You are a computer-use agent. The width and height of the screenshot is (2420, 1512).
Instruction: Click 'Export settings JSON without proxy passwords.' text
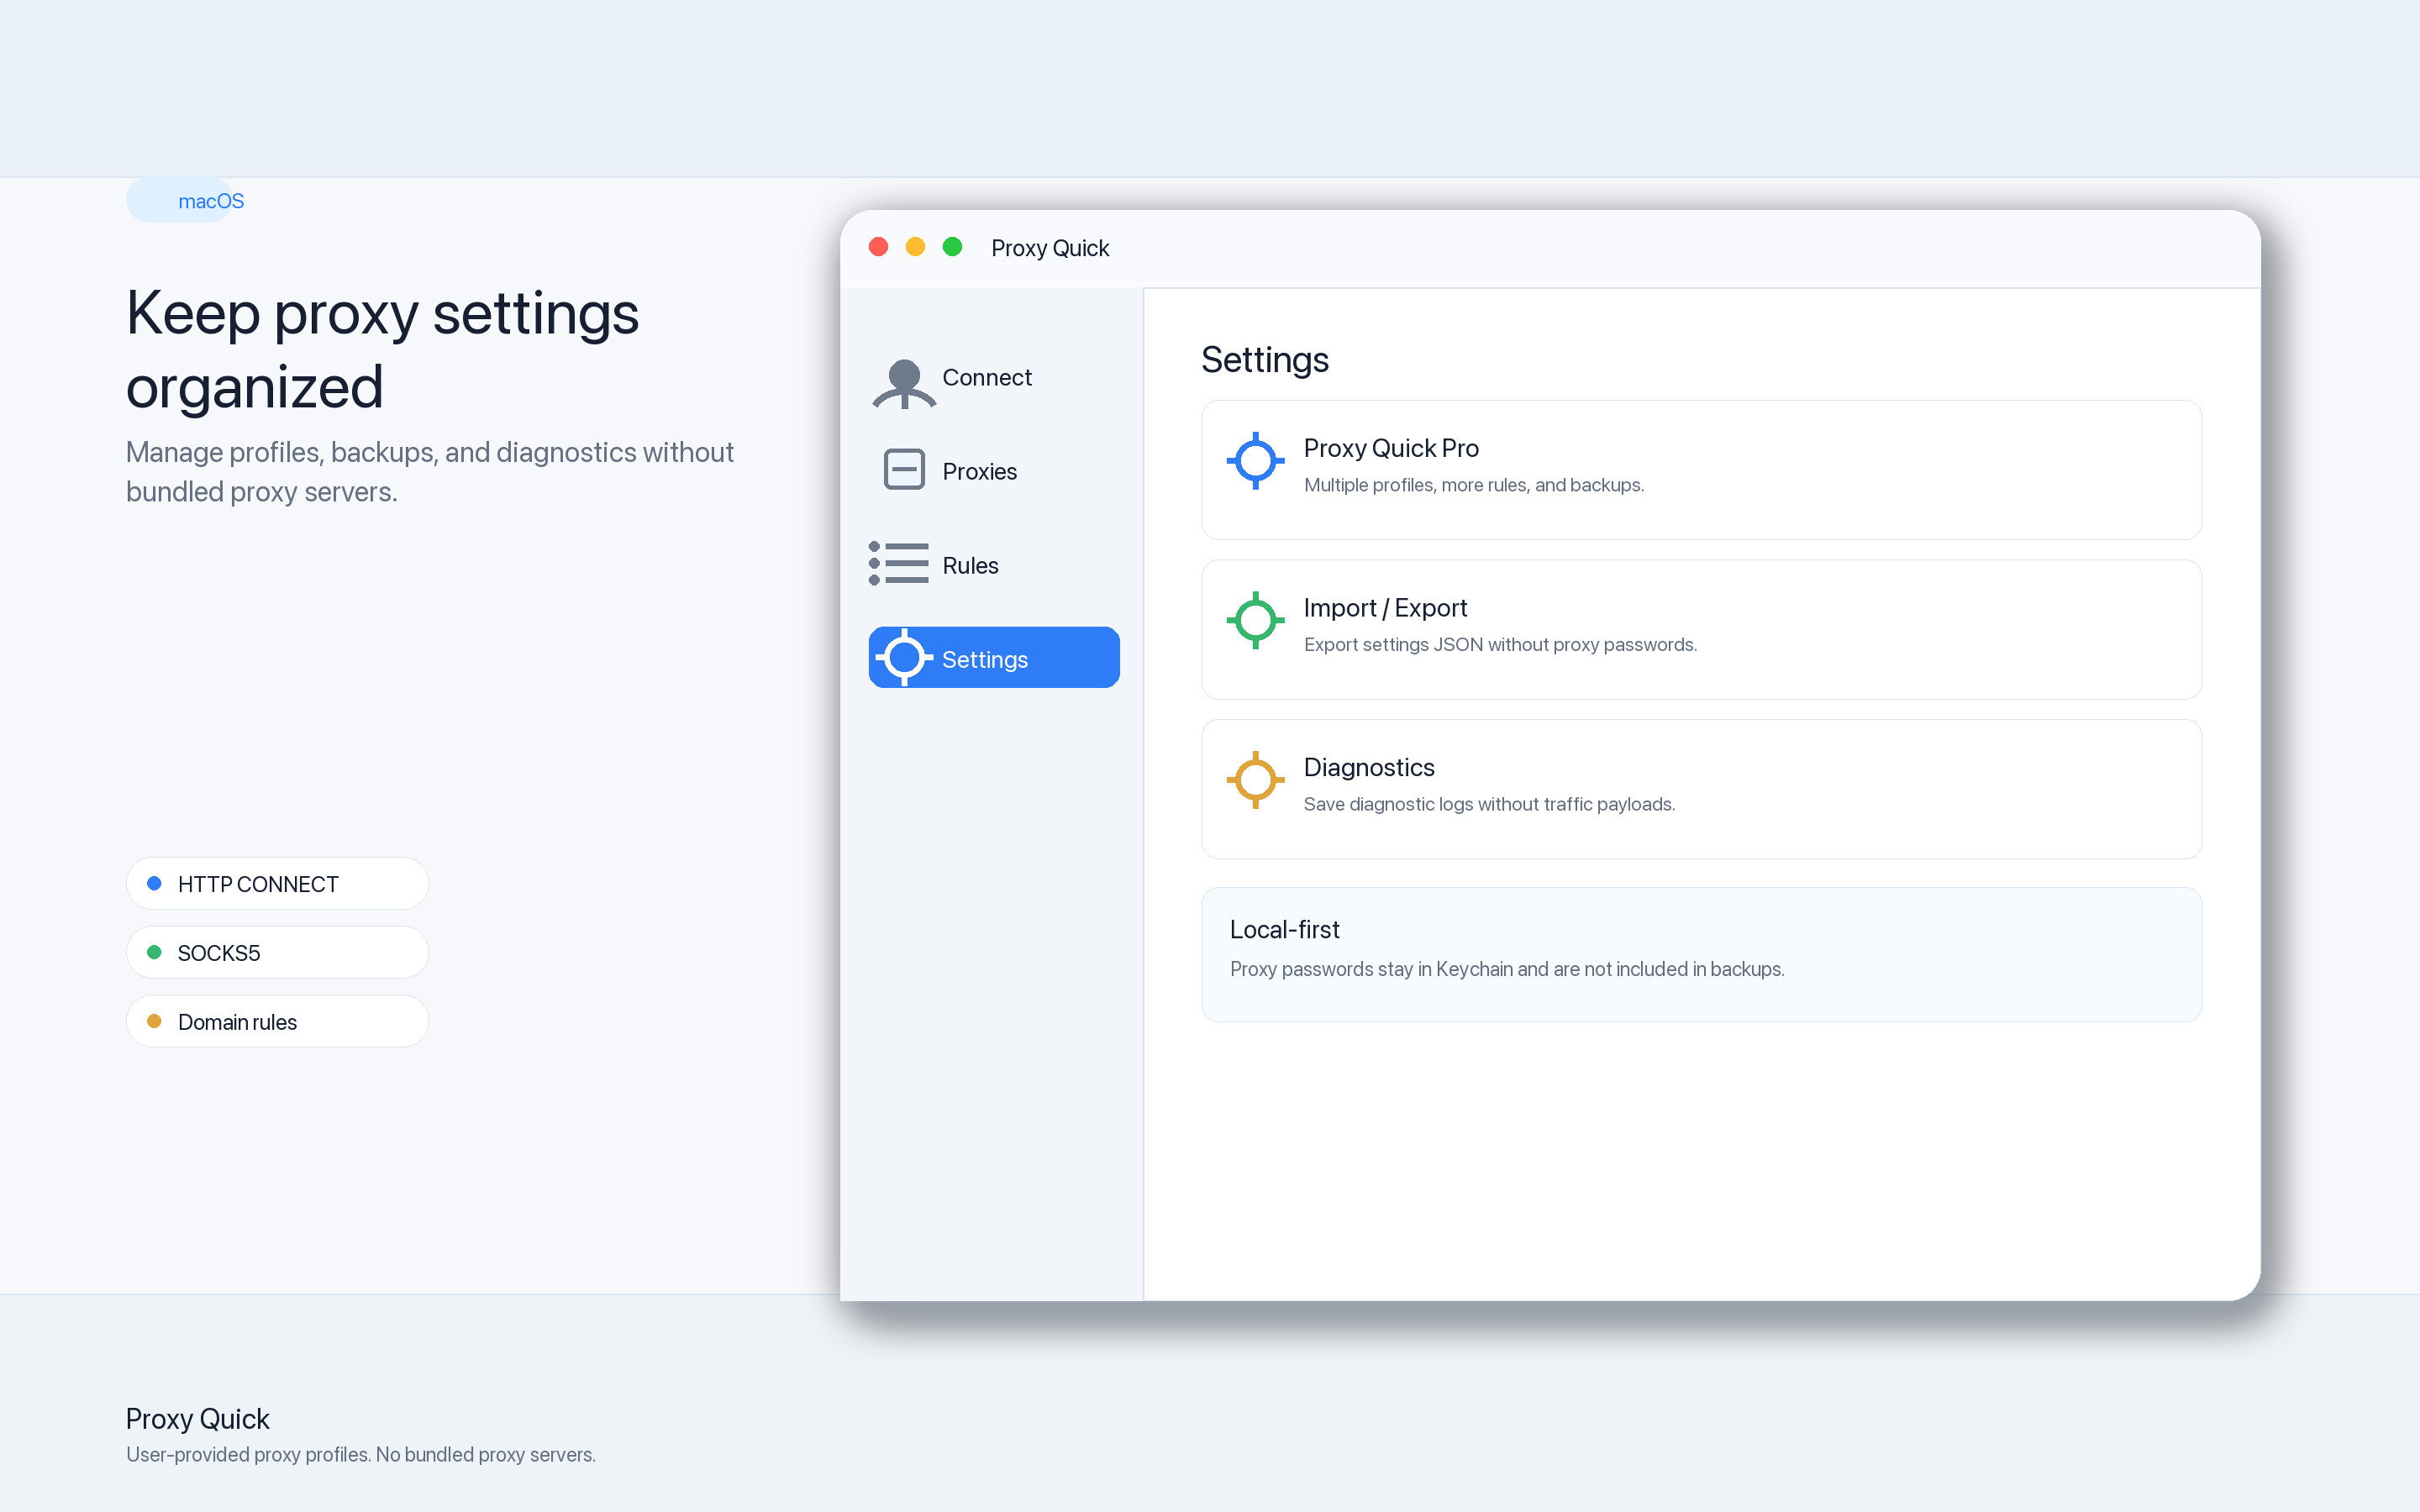click(x=1500, y=645)
